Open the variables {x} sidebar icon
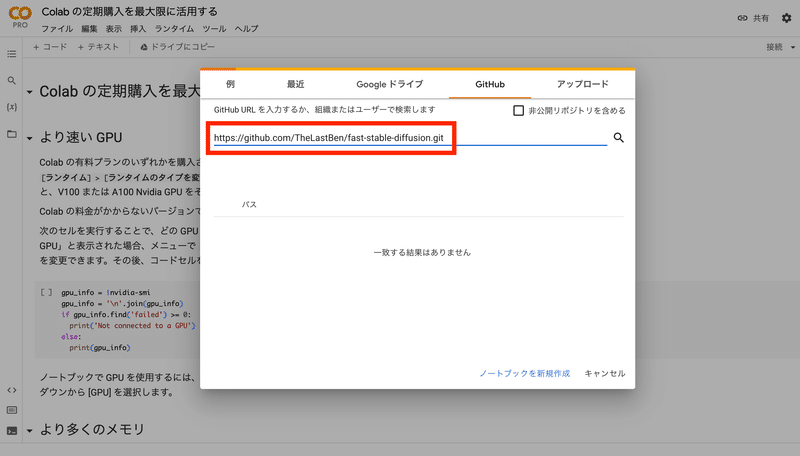800x456 pixels. (12, 107)
